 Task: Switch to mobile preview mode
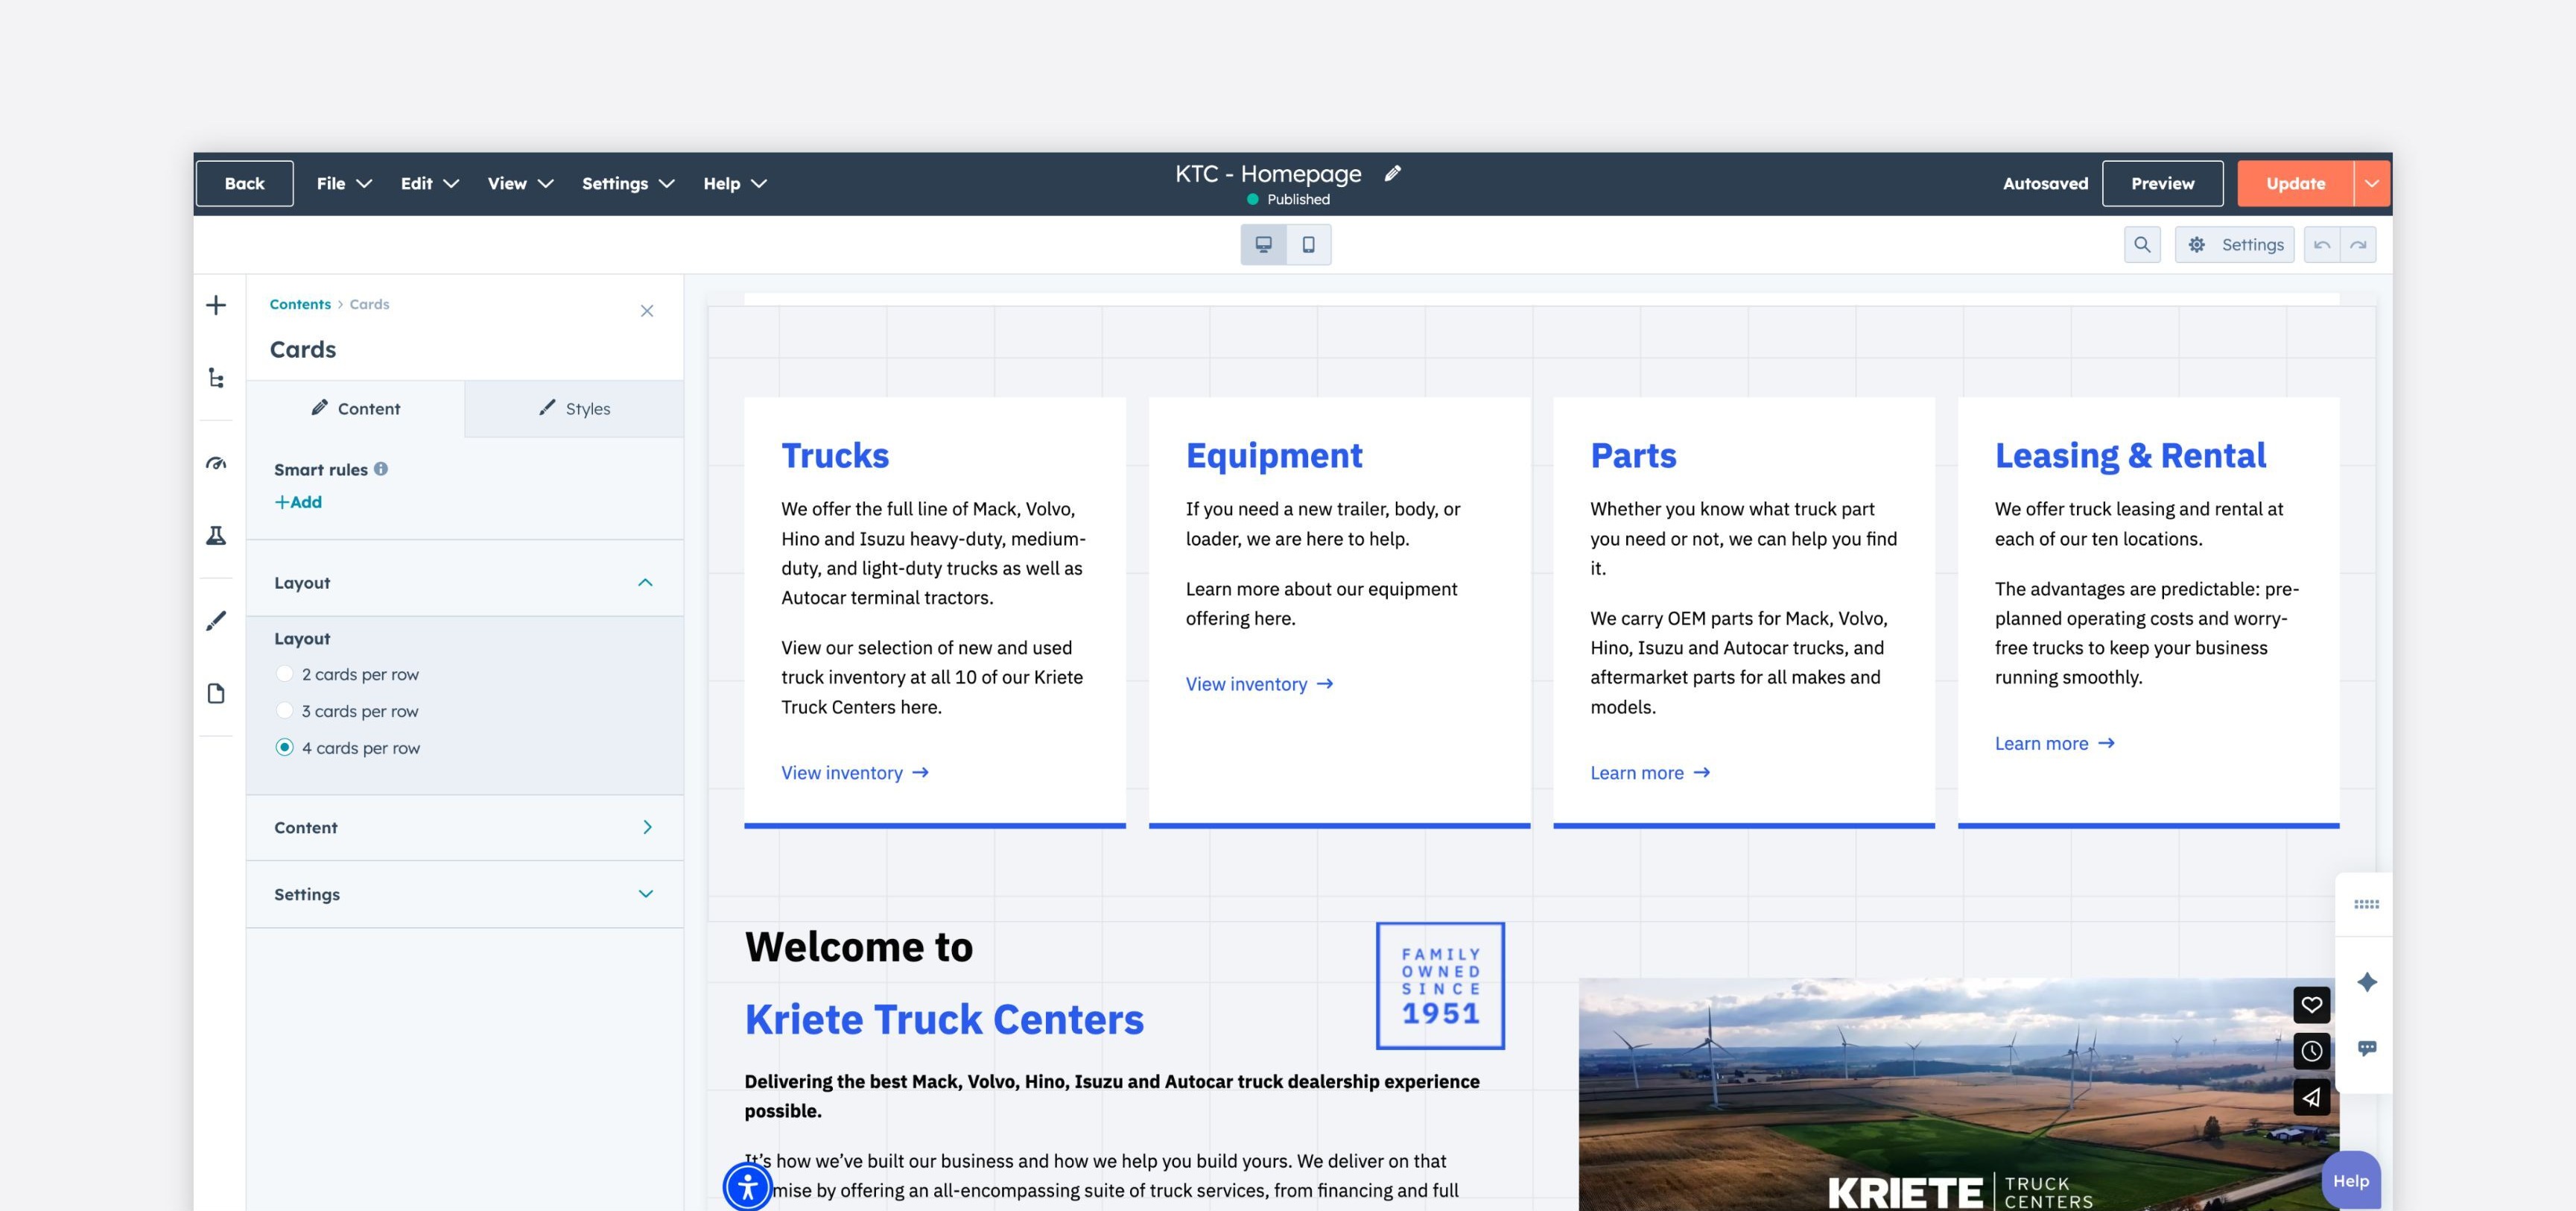pyautogui.click(x=1309, y=244)
